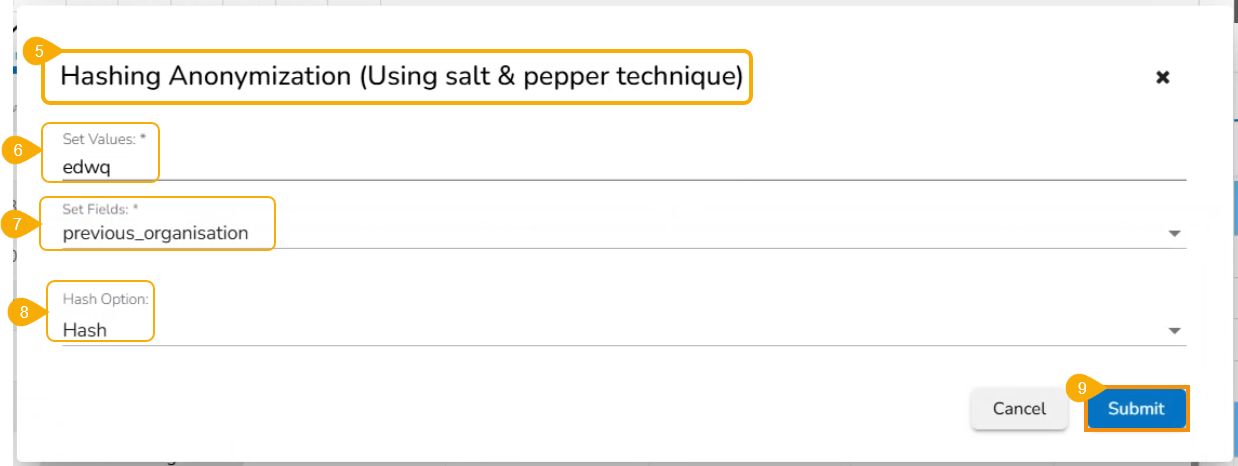This screenshot has height=466, width=1238.
Task: Close the Hashing Anonymization dialog with X
Action: pyautogui.click(x=1163, y=77)
